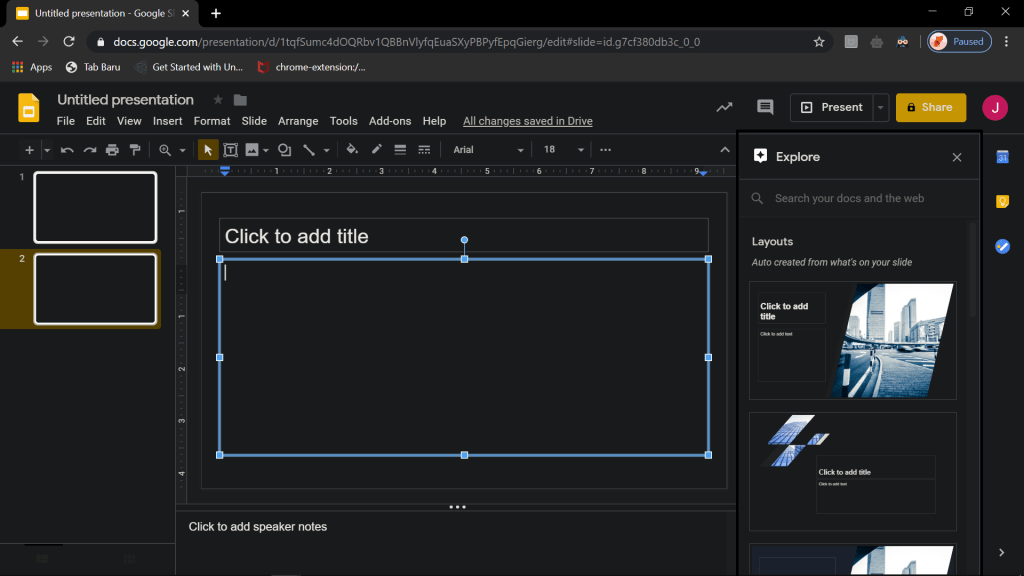
Task: Expand the Present options dropdown arrow
Action: (880, 107)
